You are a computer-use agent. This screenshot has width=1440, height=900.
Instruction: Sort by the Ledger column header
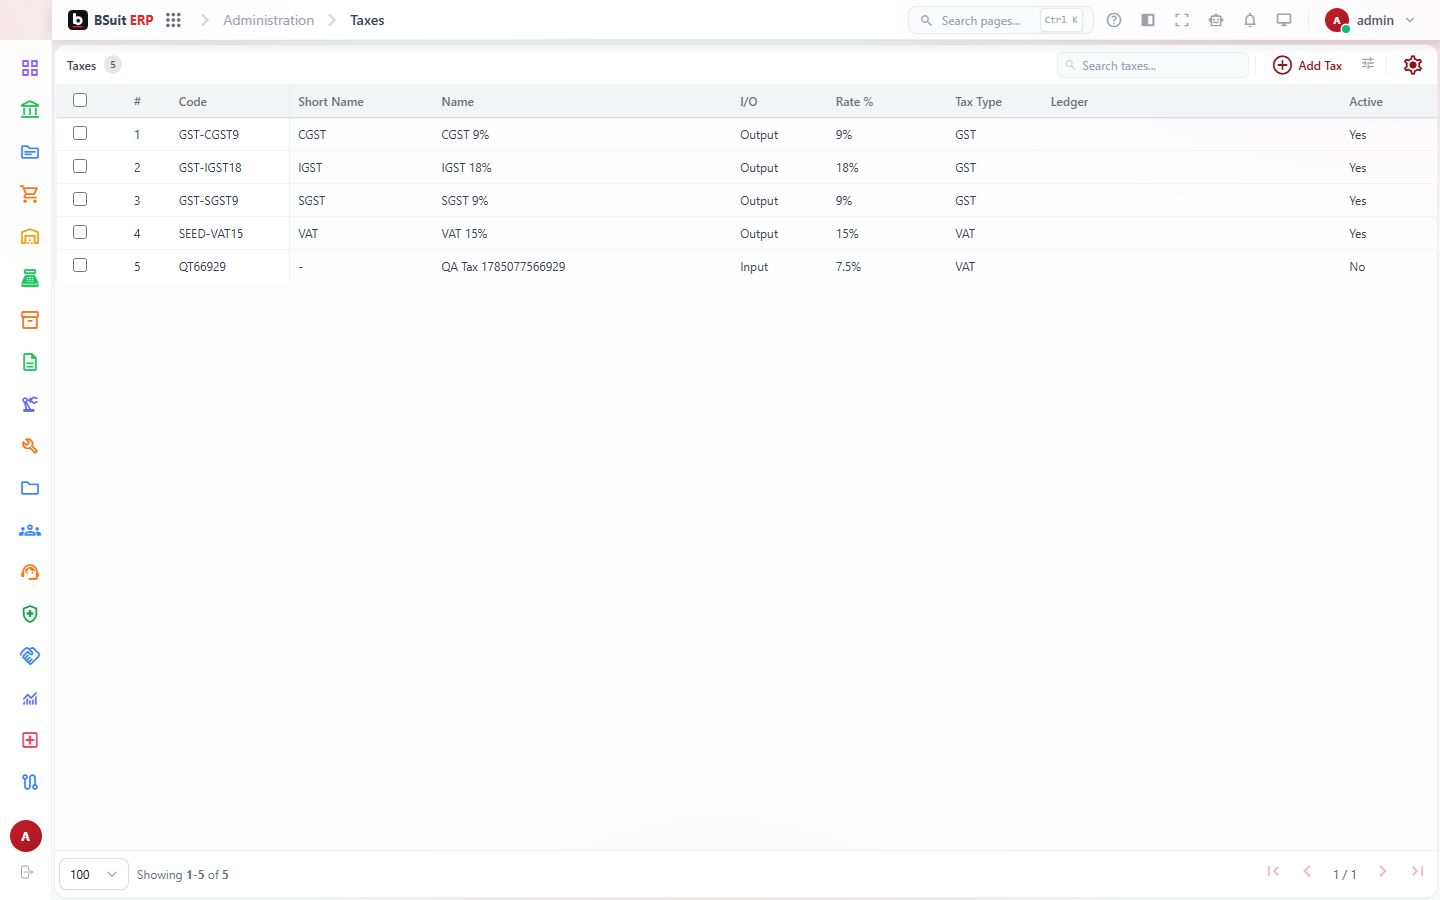(x=1069, y=102)
